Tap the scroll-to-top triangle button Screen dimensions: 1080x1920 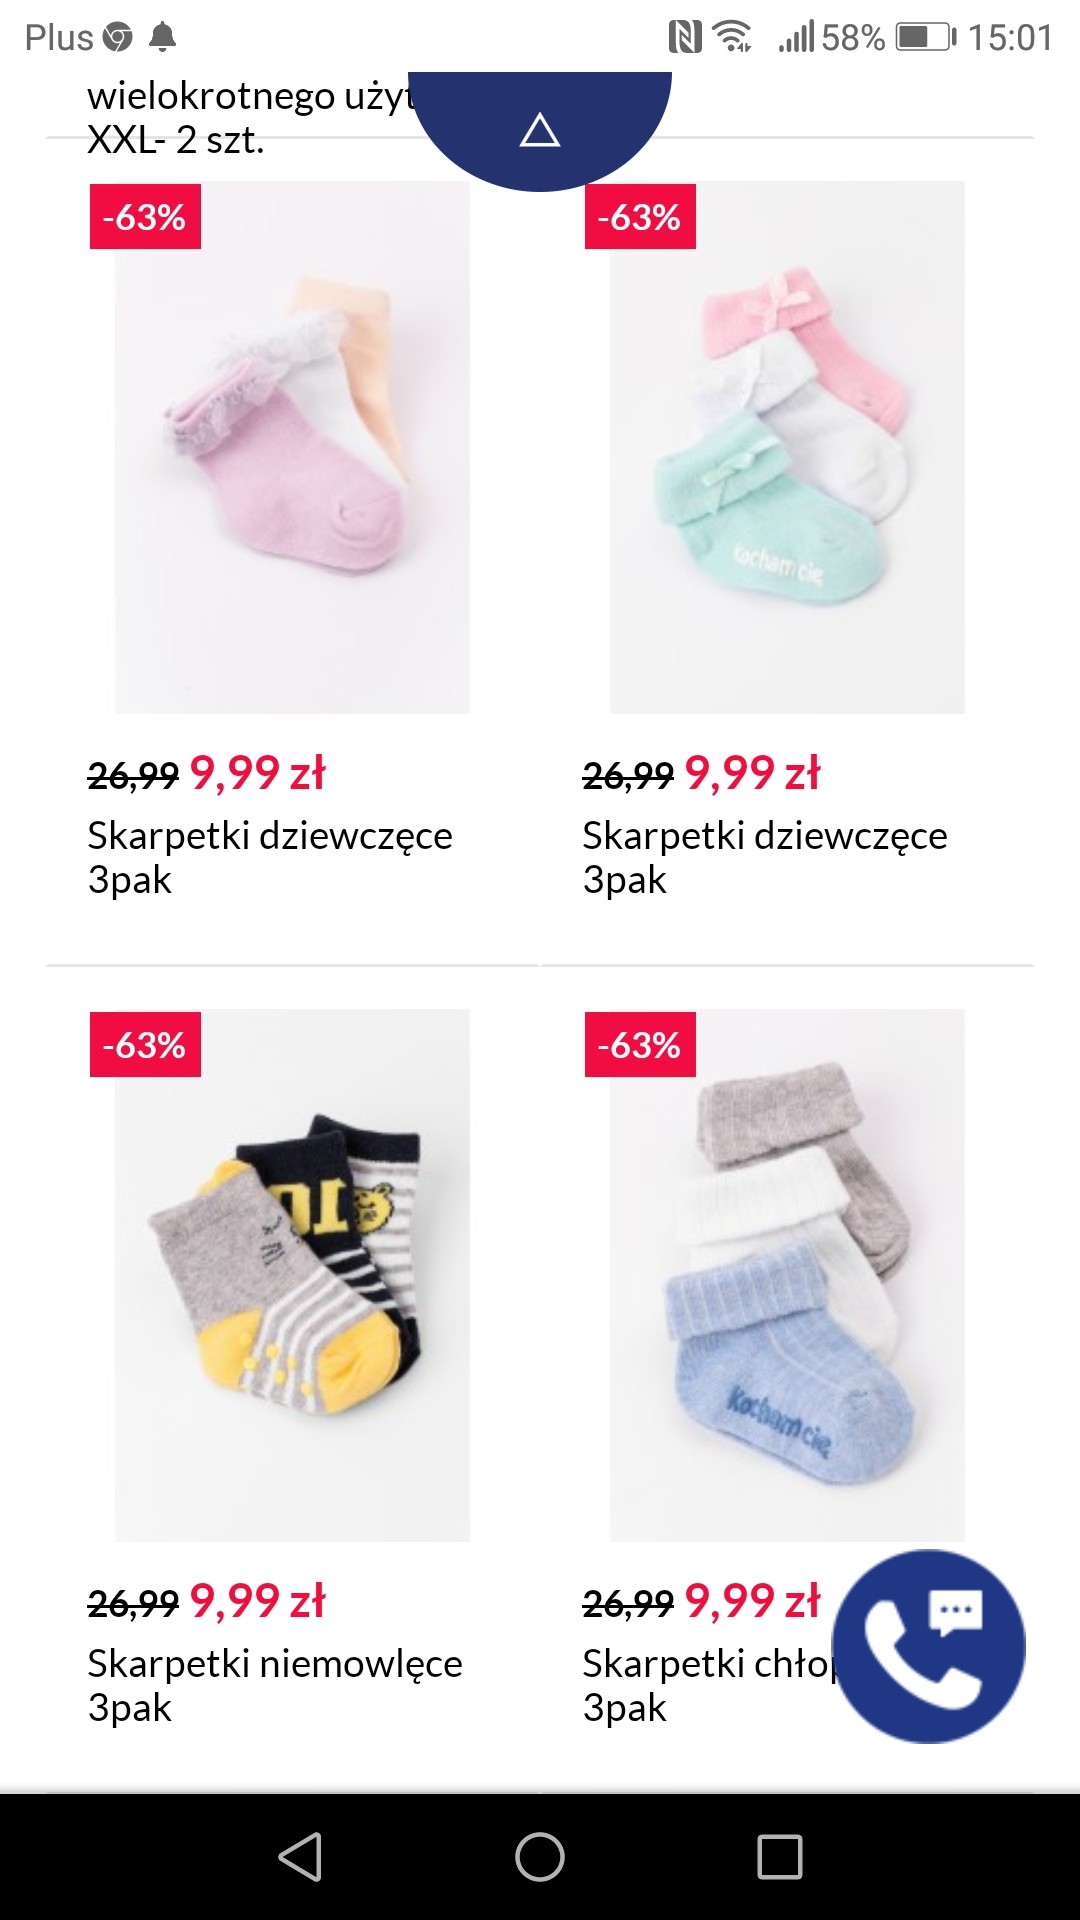(x=540, y=130)
